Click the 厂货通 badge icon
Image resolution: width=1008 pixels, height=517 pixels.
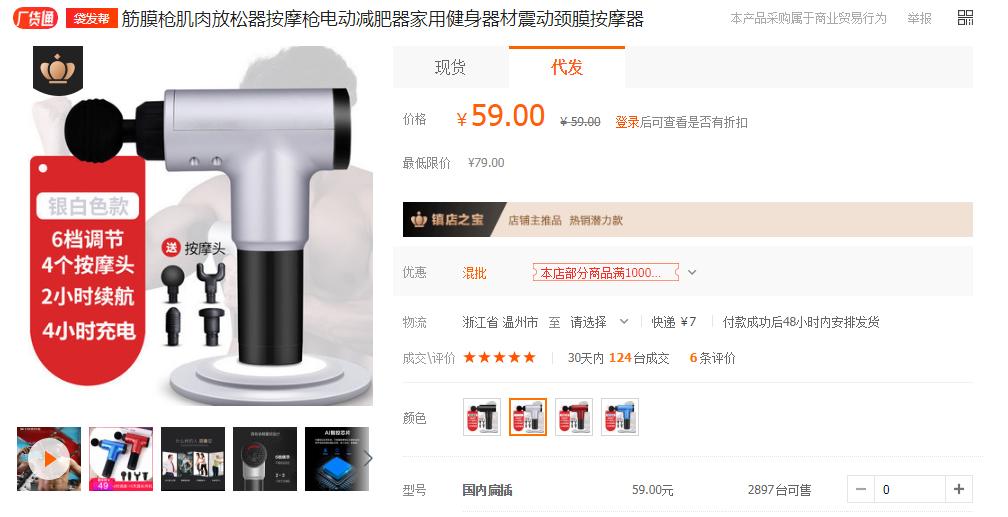(x=36, y=19)
